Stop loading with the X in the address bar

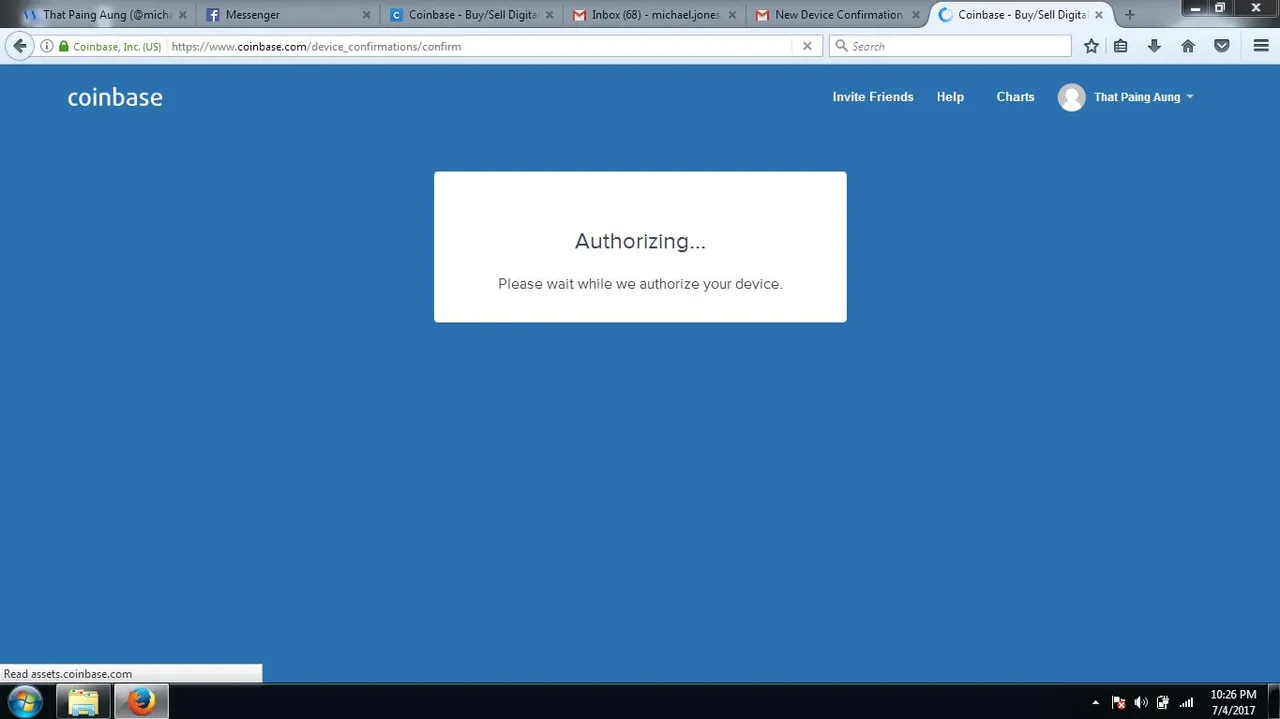click(x=808, y=46)
